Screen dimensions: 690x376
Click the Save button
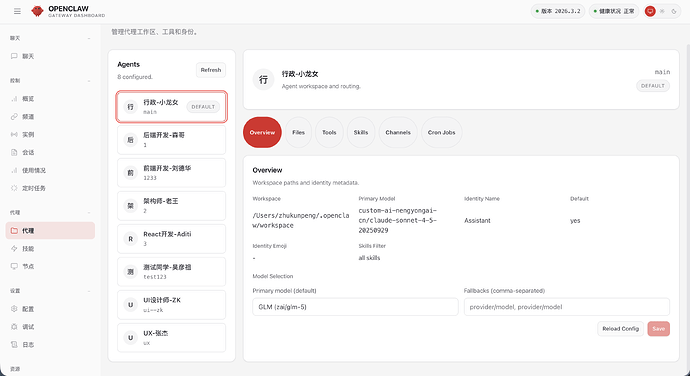[x=658, y=328]
